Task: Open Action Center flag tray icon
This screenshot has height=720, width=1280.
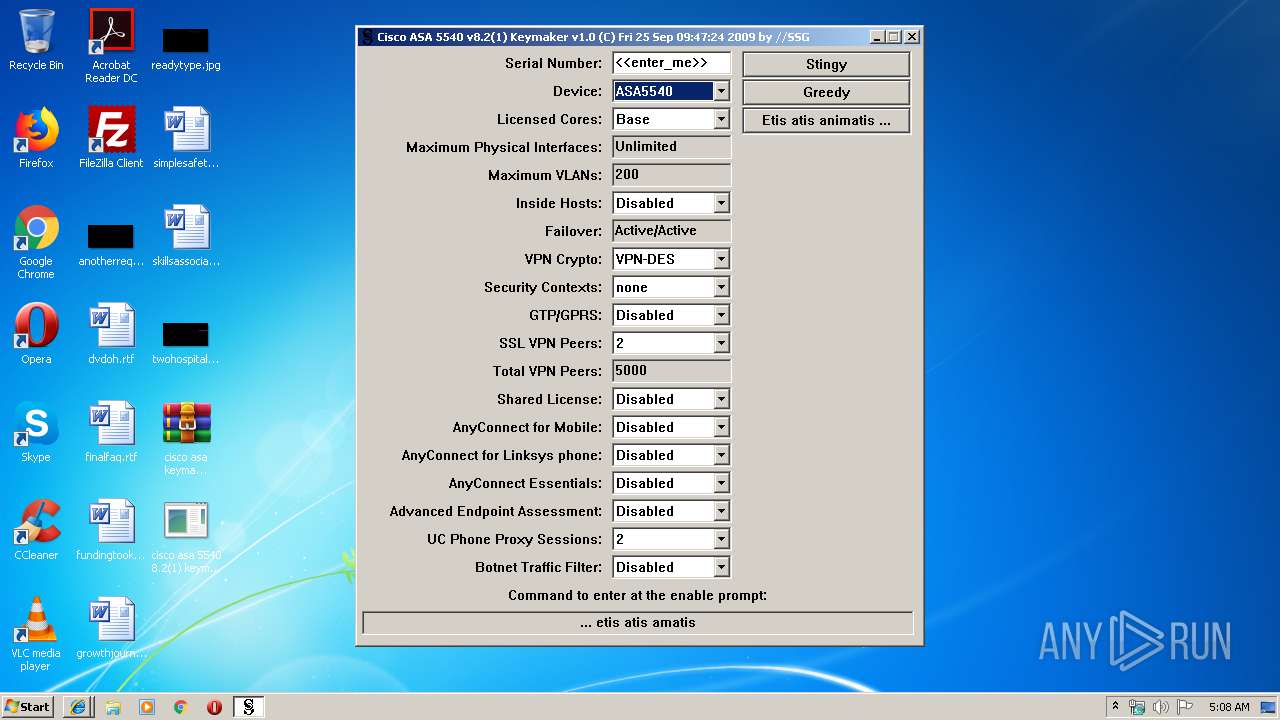Action: [x=1184, y=707]
